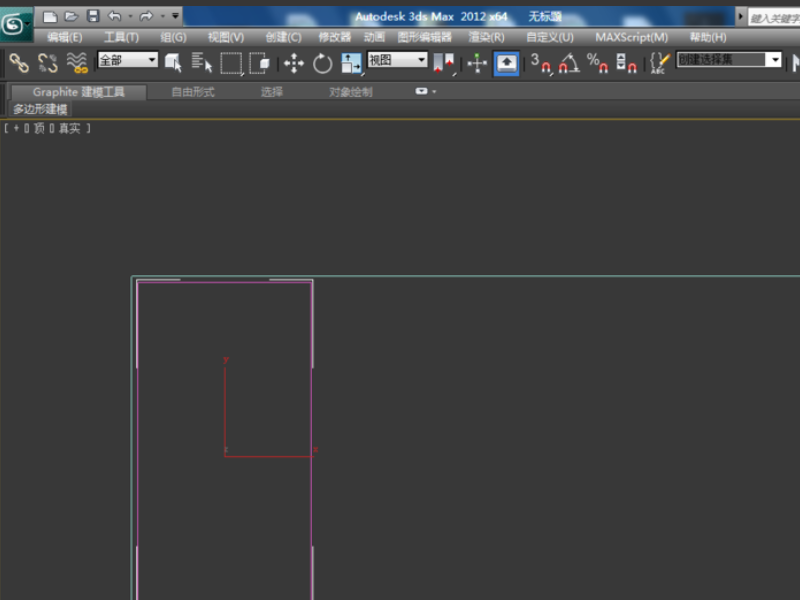This screenshot has height=600, width=800.
Task: Open the 修改器 menu
Action: [x=335, y=37]
